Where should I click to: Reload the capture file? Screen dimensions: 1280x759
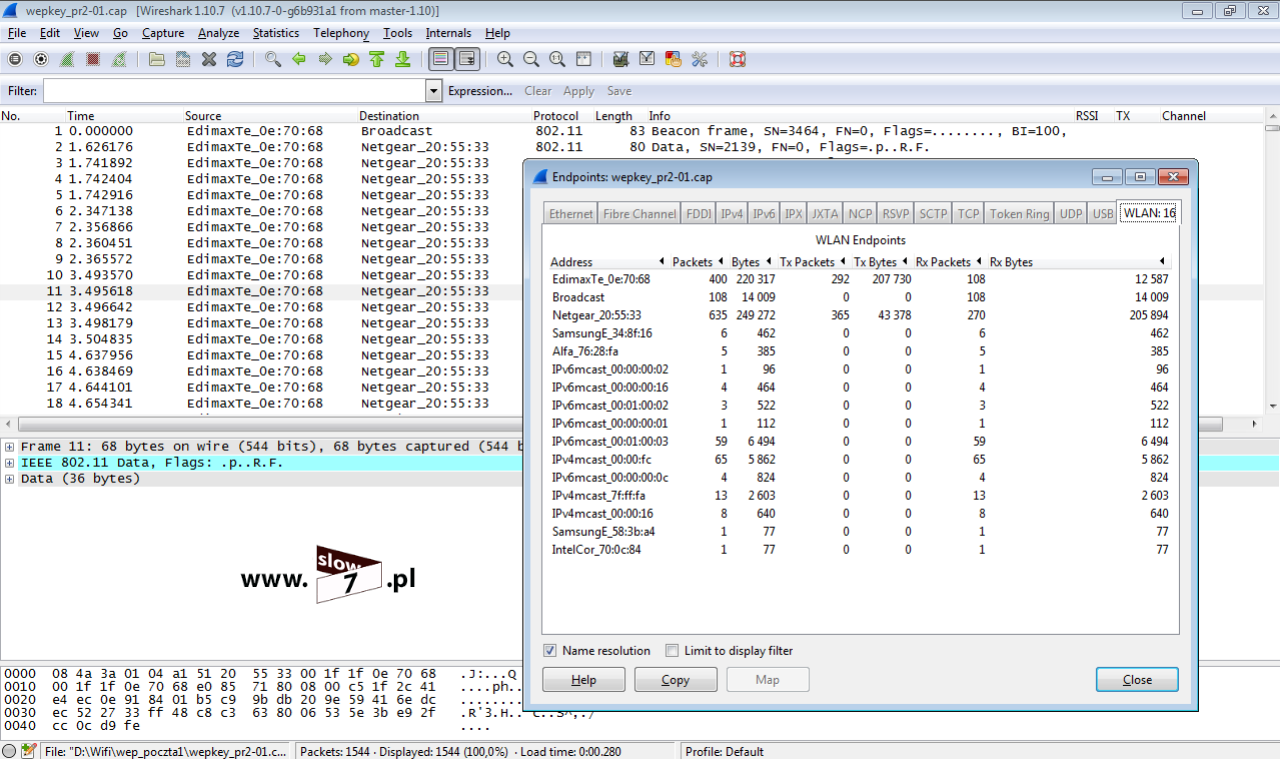point(235,59)
